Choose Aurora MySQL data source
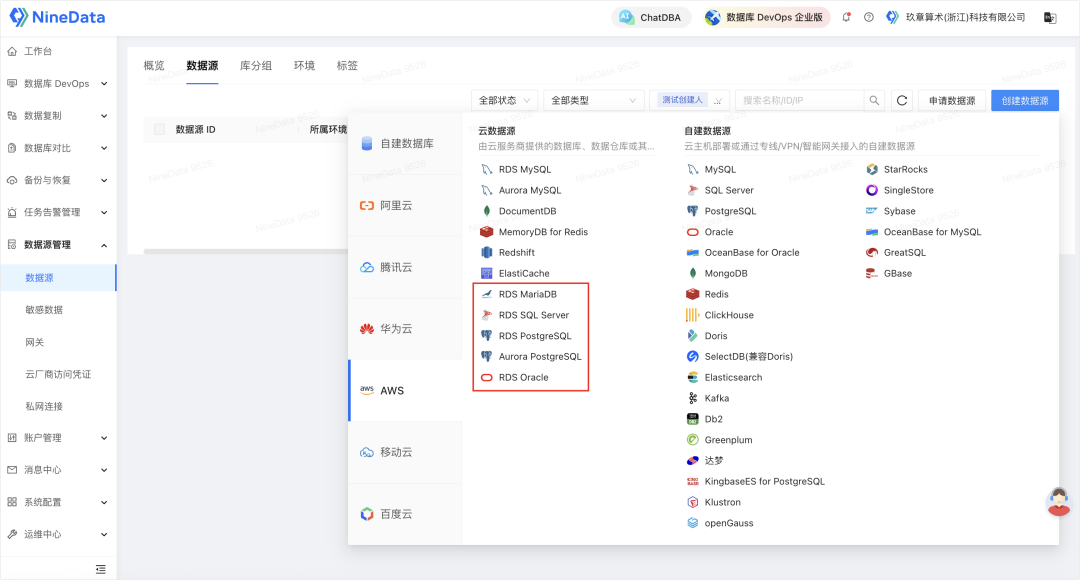This screenshot has width=1080, height=580. 521,190
